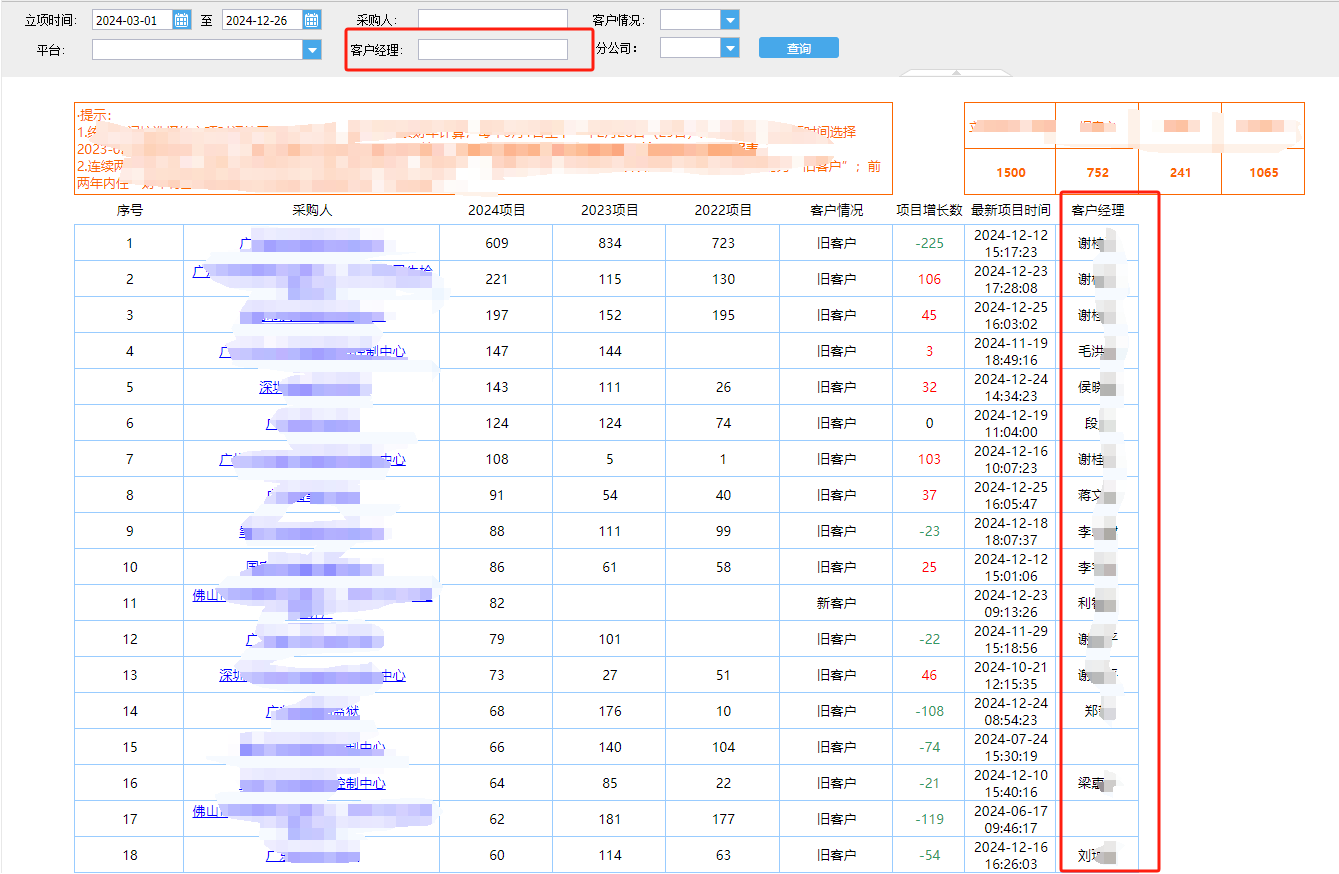1339x874 pixels.
Task: Click the 2024项目 column header
Action: (x=496, y=210)
